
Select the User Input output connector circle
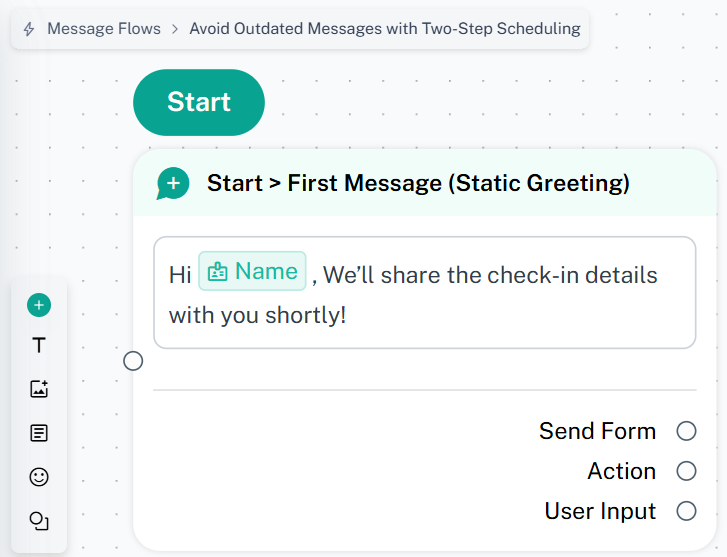[x=686, y=511]
